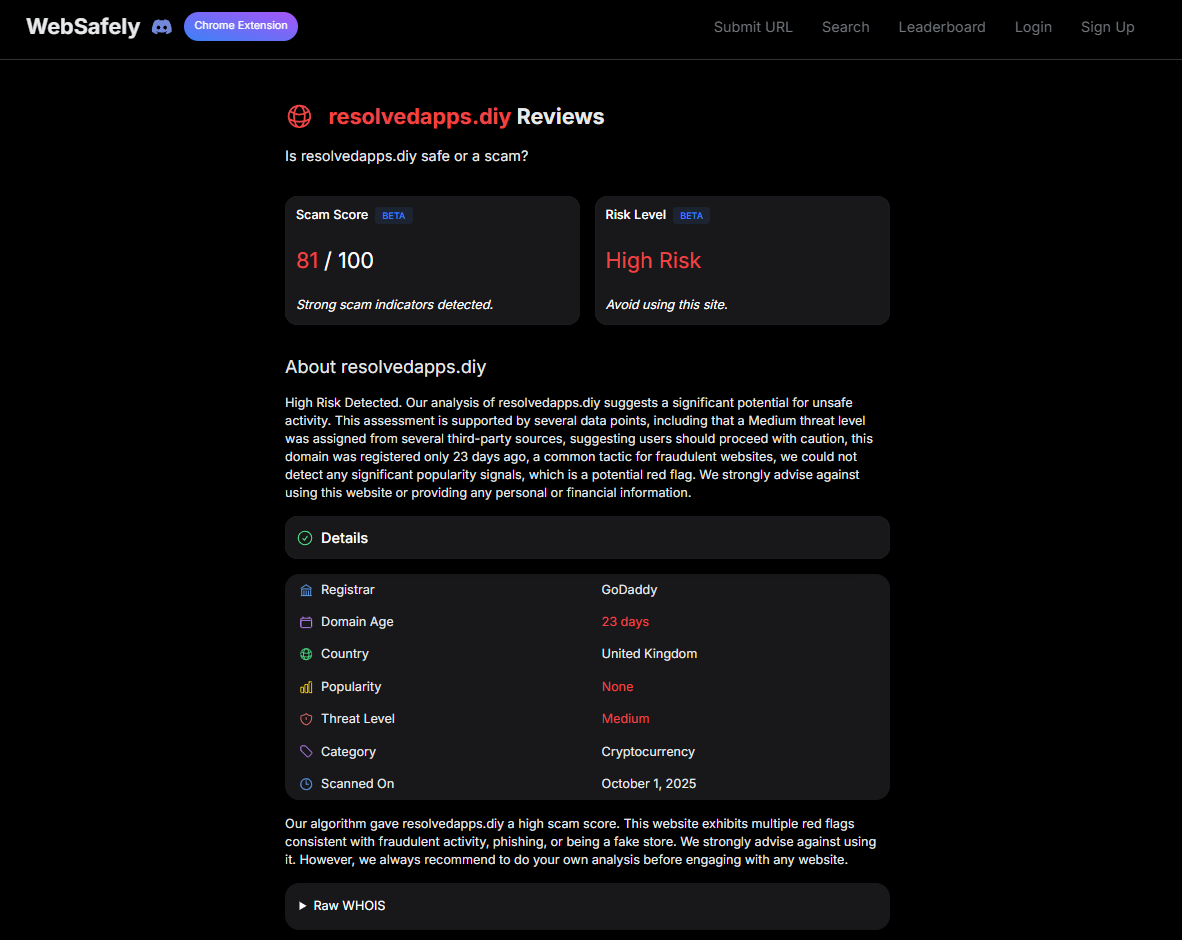The width and height of the screenshot is (1182, 940).
Task: Select the Popularity bar chart icon
Action: tap(305, 687)
